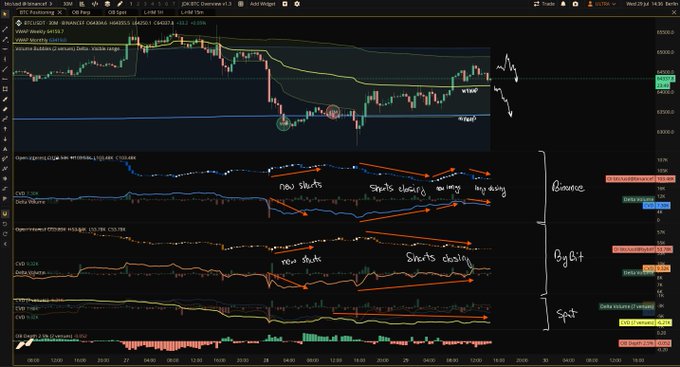The image size is (680, 367).
Task: Take a screenshot with camera icon
Action: tap(575, 4)
